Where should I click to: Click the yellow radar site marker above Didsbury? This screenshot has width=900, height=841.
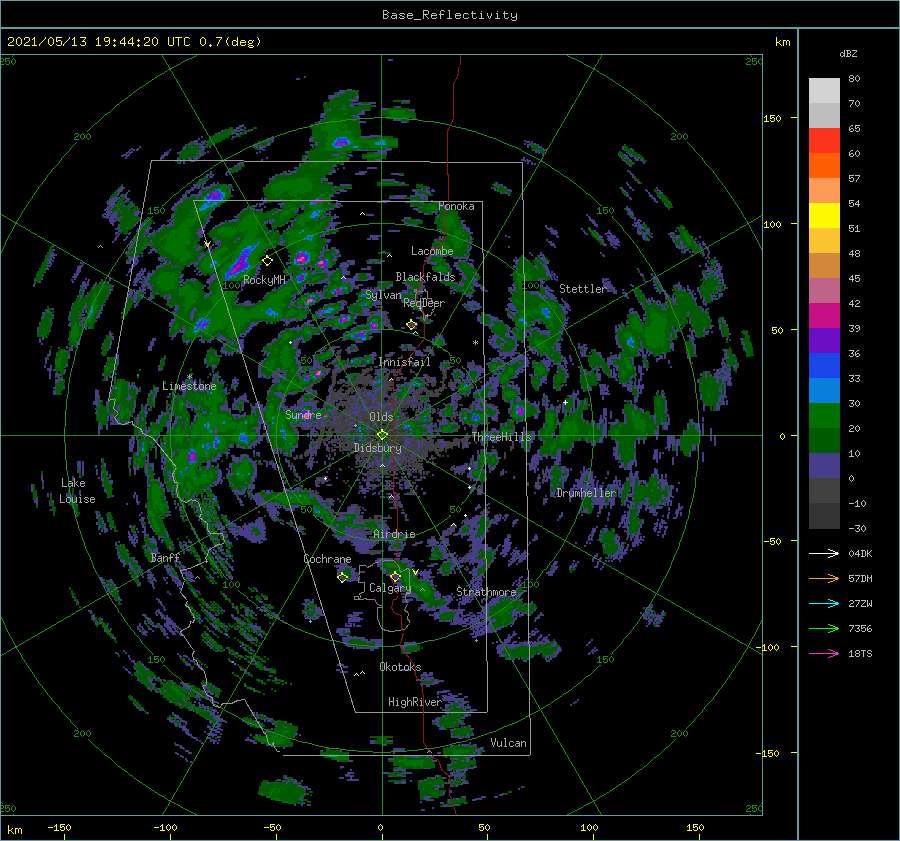pos(382,435)
